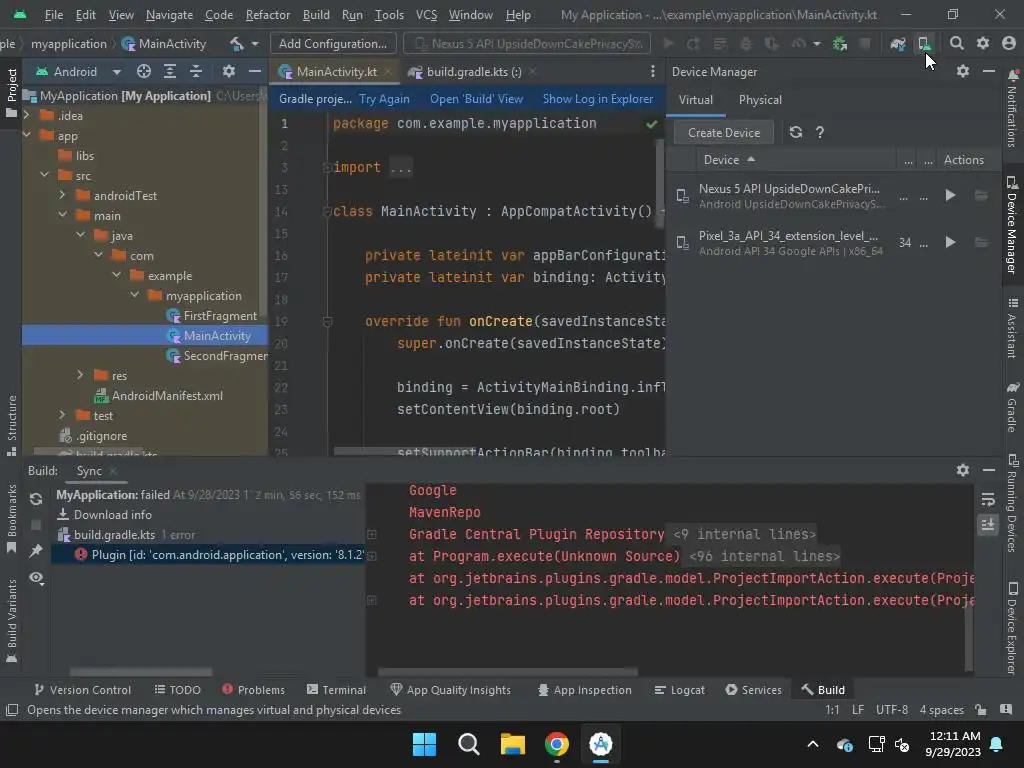Click Device Manager panel settings gear

(x=963, y=71)
